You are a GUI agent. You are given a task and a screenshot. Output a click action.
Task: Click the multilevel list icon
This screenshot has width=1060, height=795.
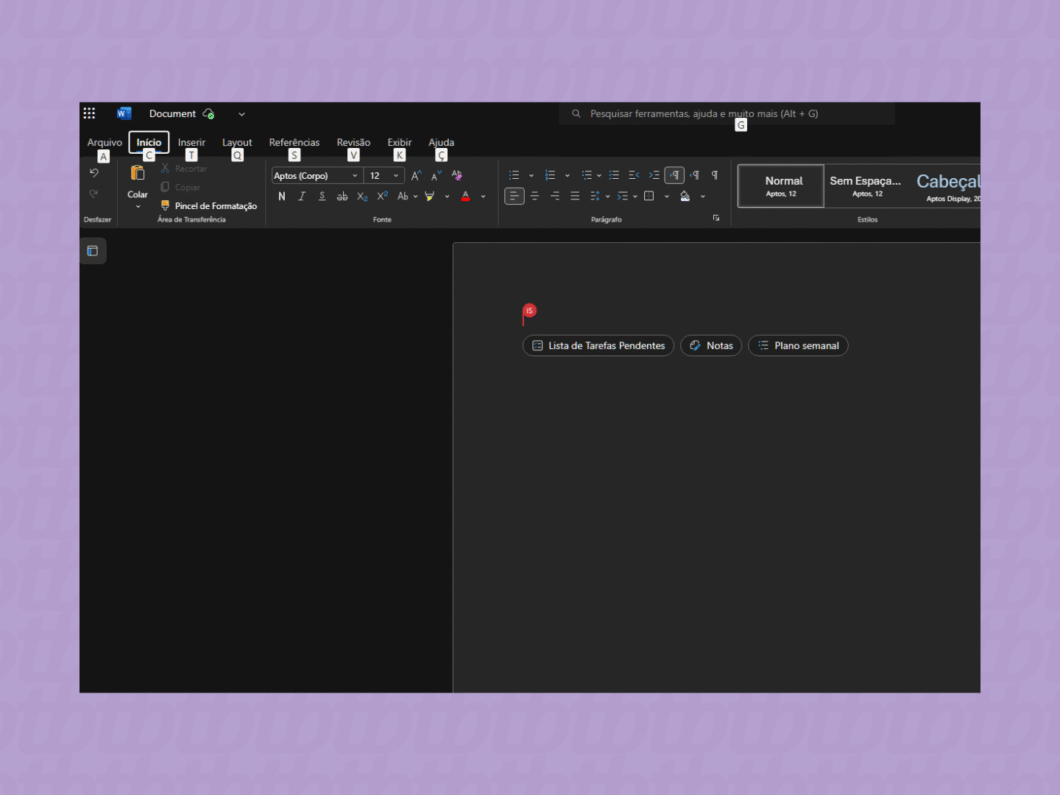pyautogui.click(x=586, y=176)
